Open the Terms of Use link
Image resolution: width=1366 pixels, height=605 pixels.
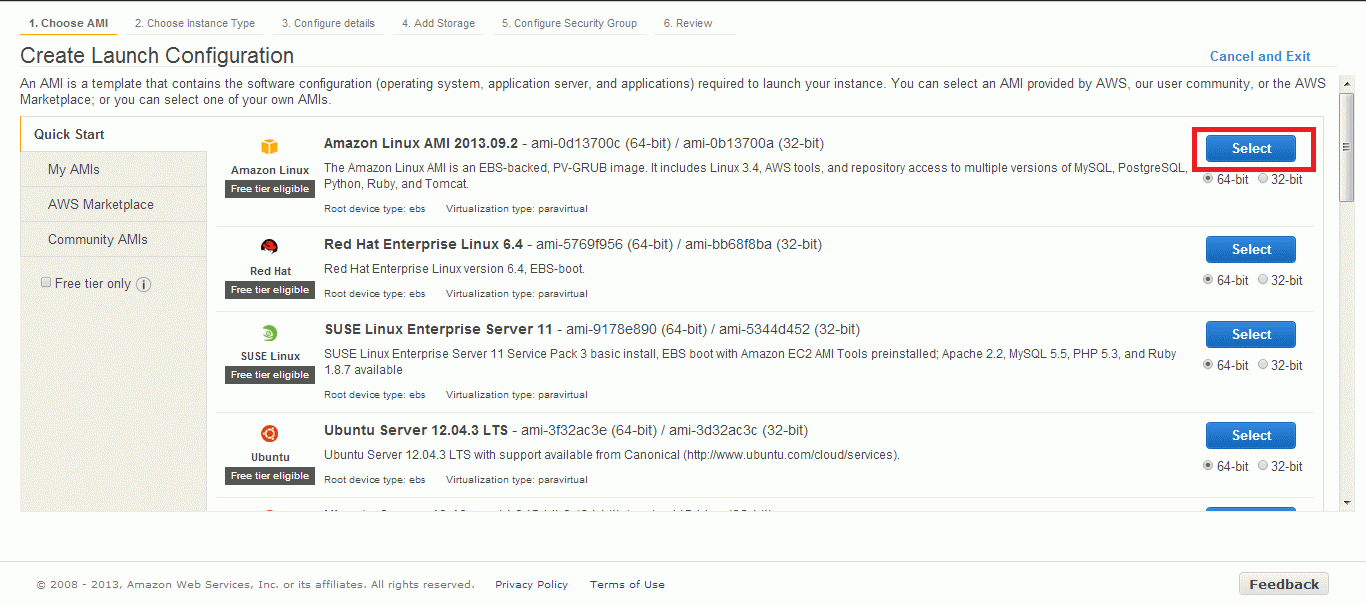[627, 584]
